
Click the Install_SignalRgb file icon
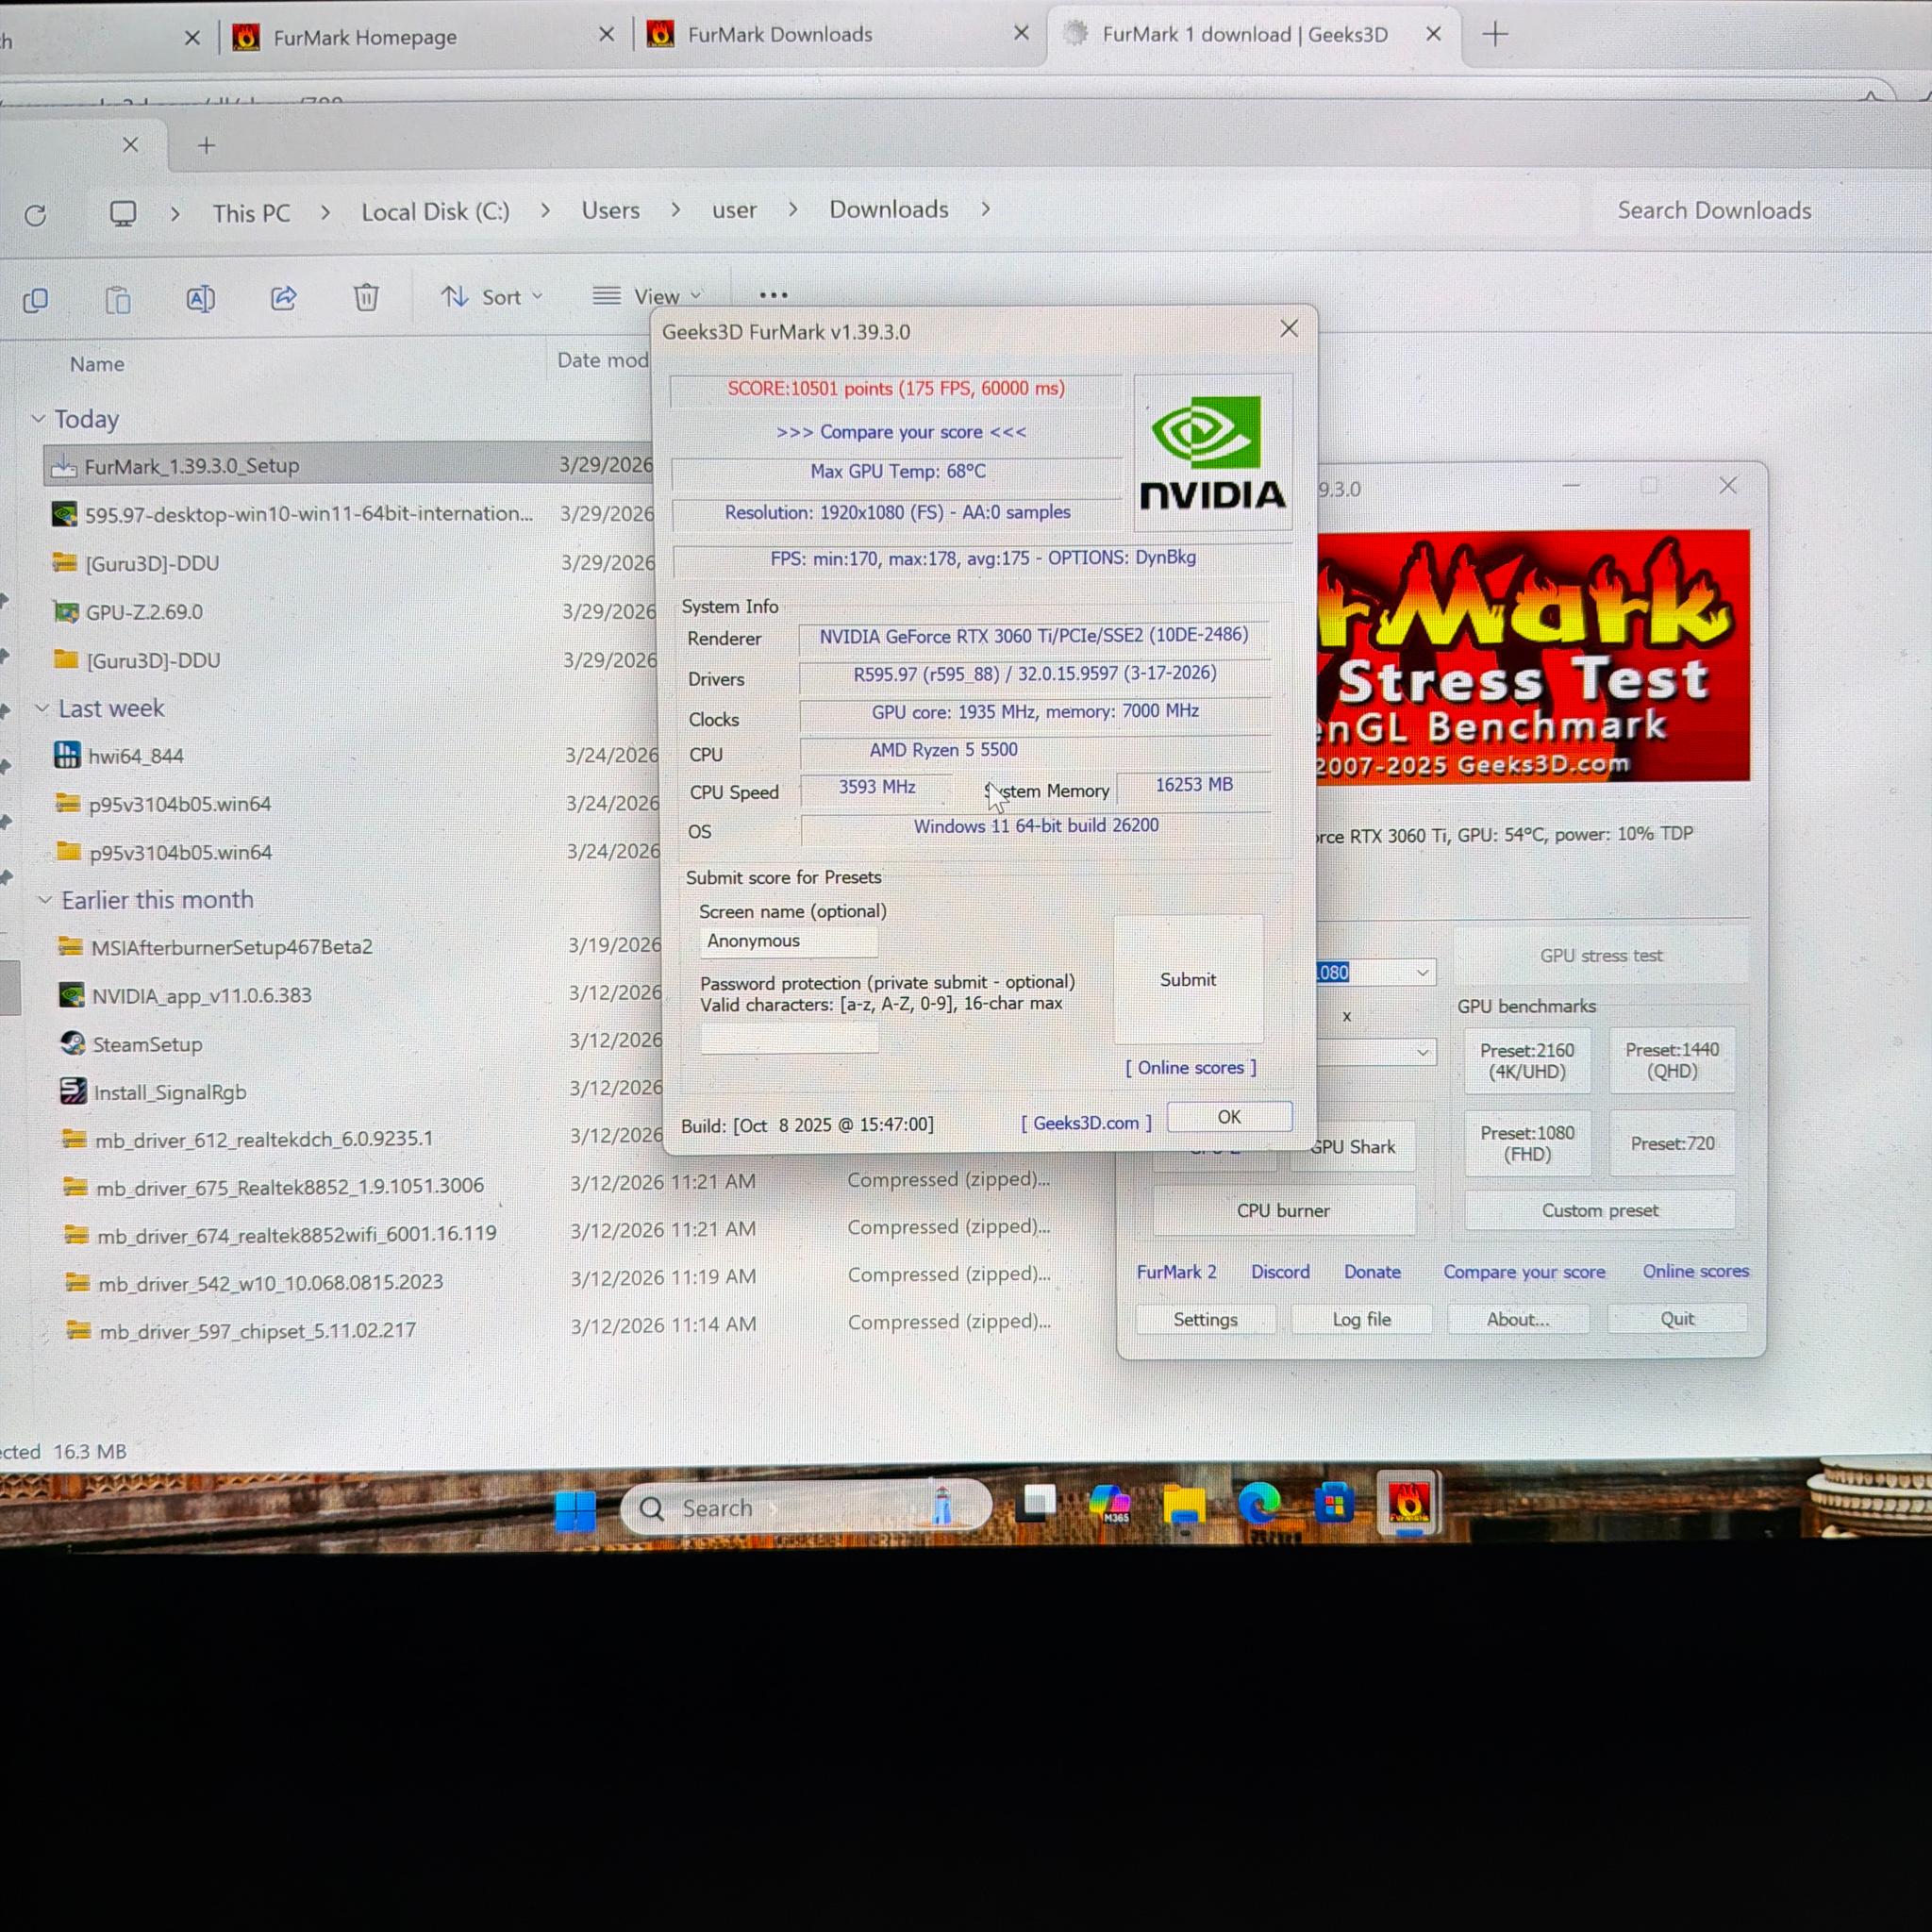[x=73, y=1091]
